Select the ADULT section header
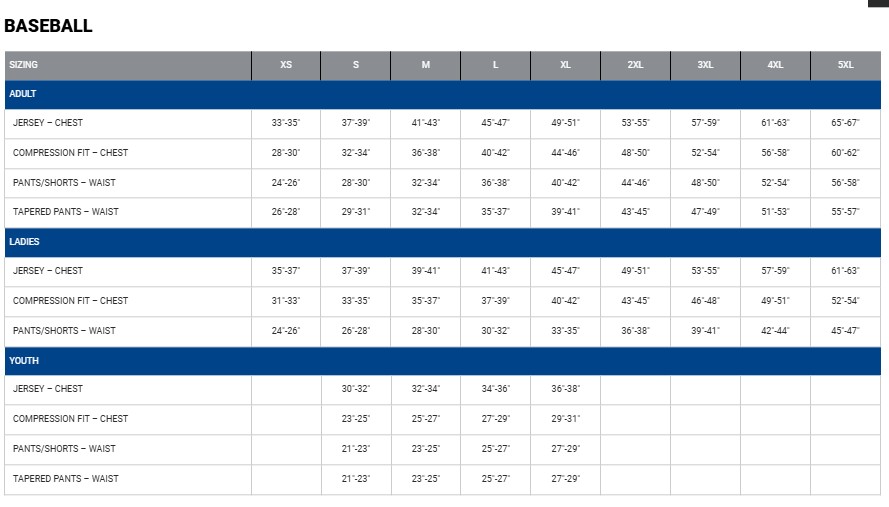 pyautogui.click(x=23, y=94)
